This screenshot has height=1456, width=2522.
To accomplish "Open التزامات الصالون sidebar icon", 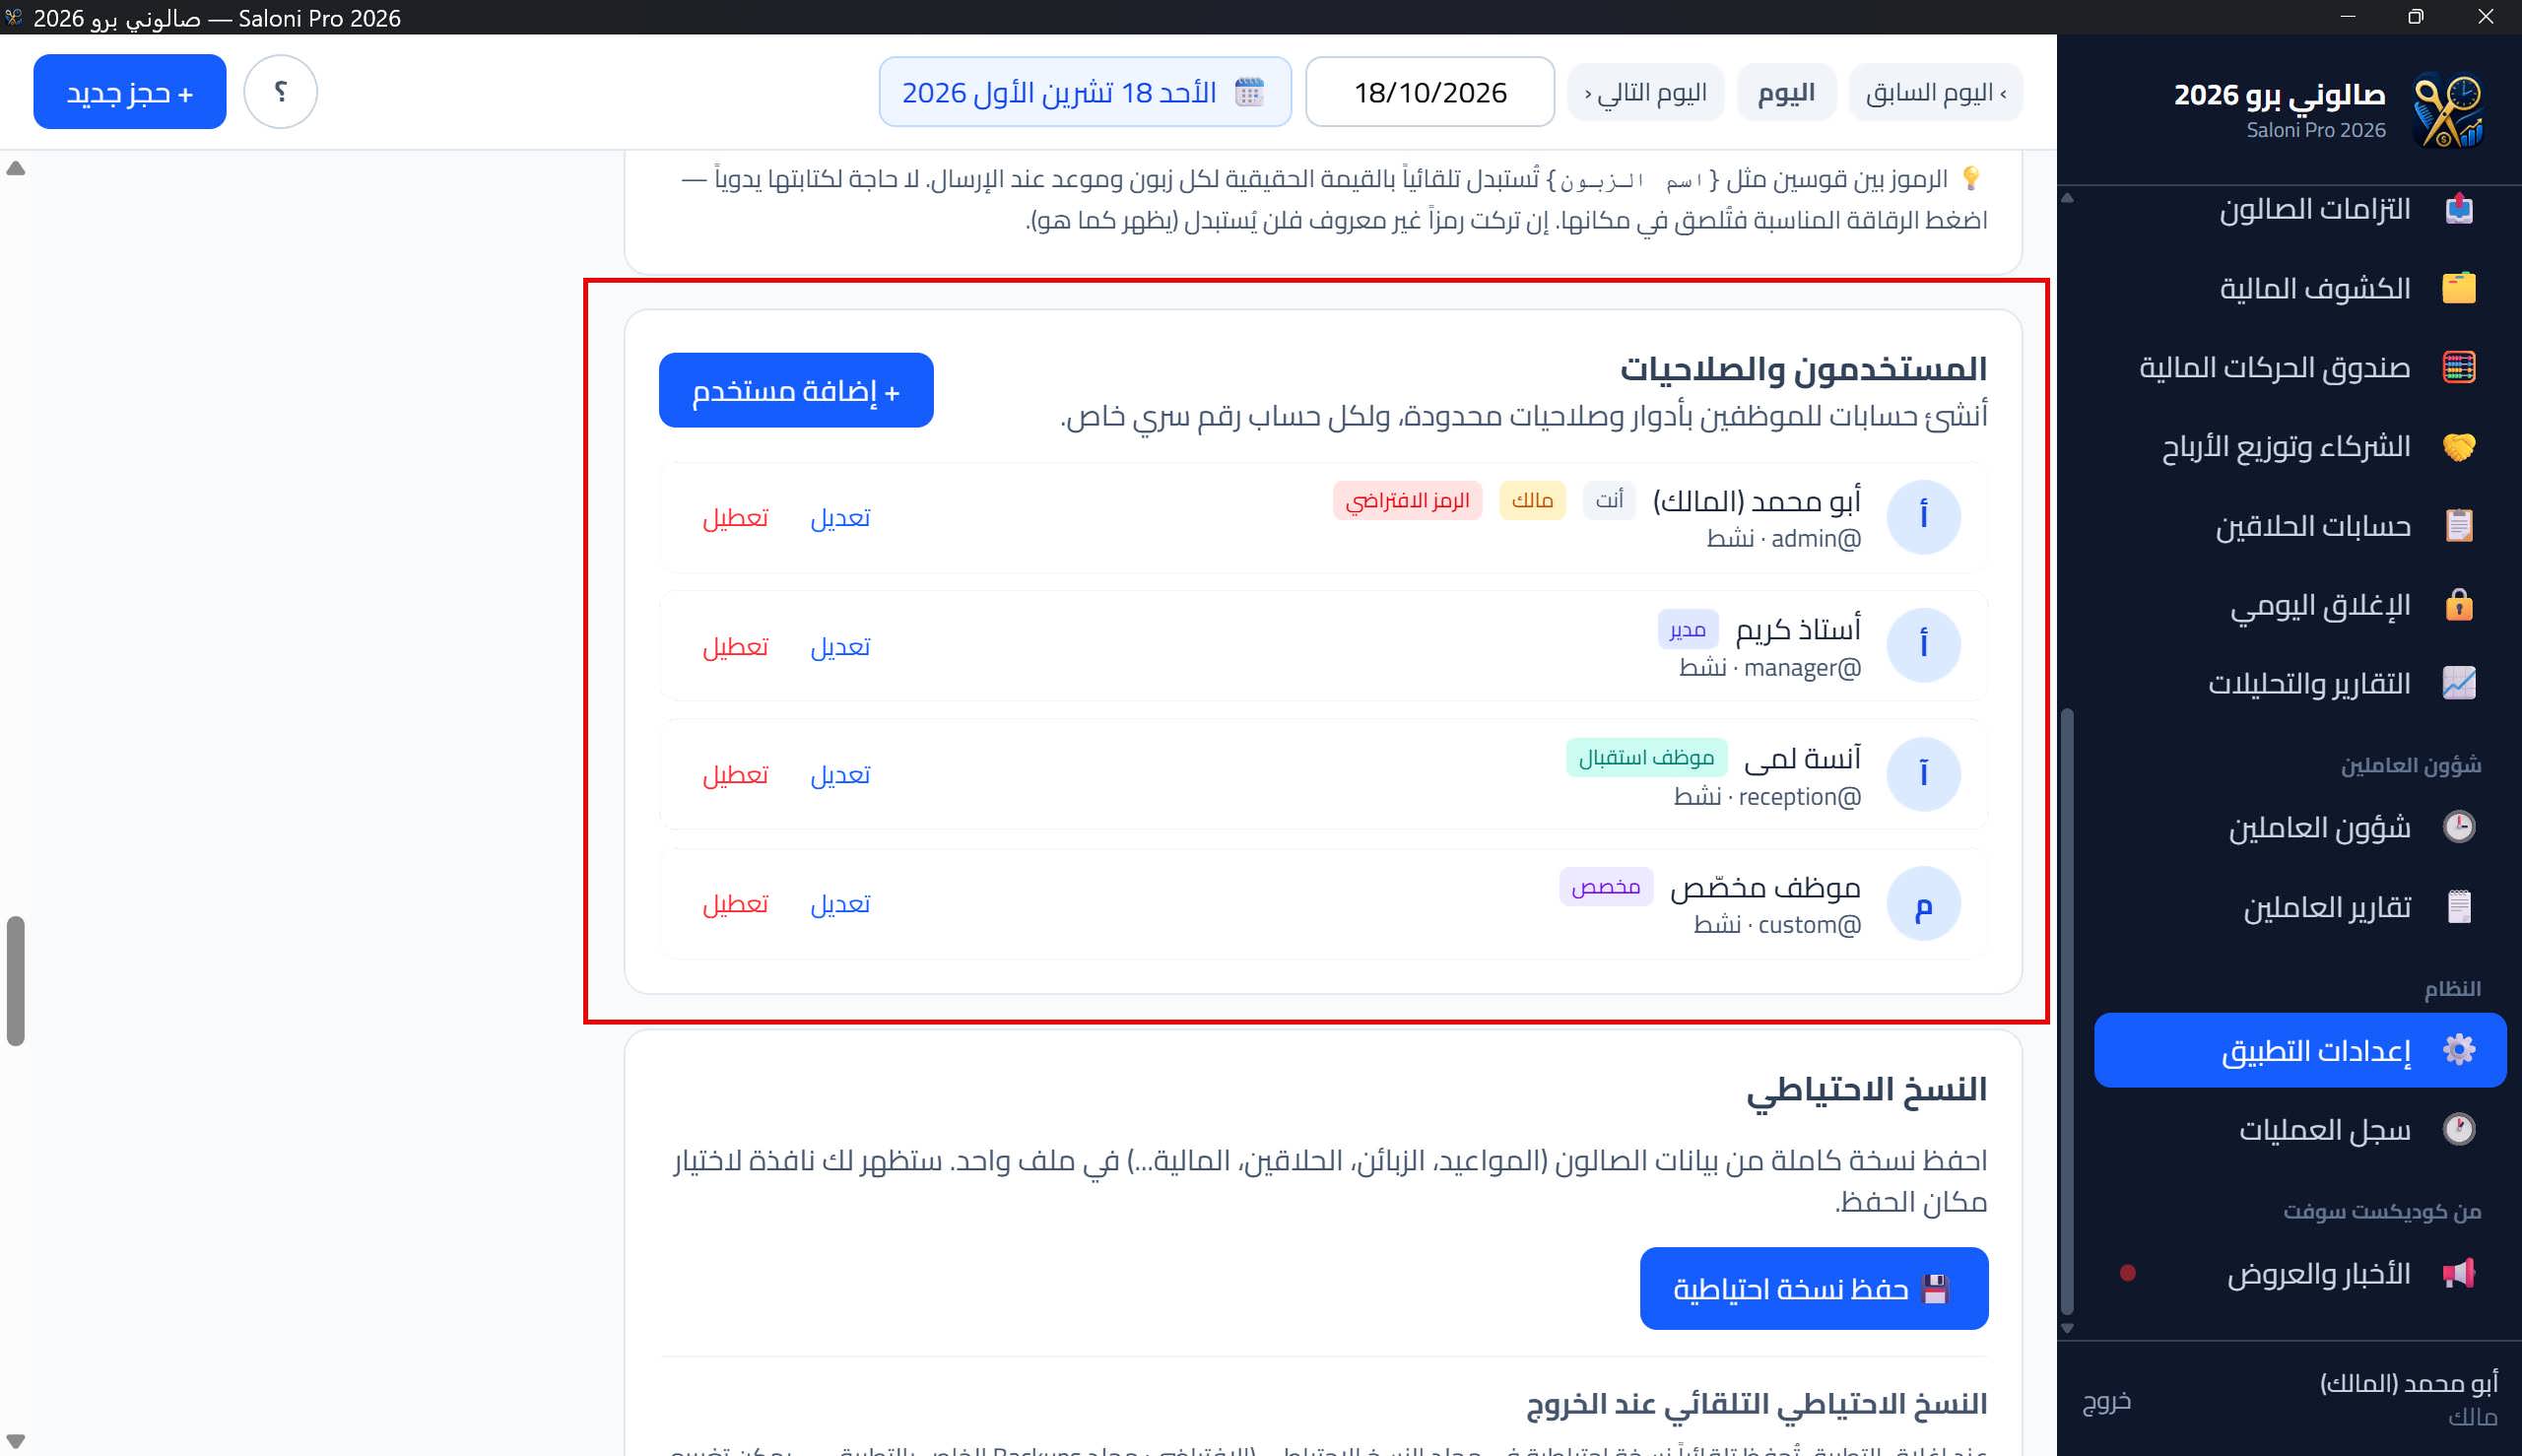I will (2458, 209).
